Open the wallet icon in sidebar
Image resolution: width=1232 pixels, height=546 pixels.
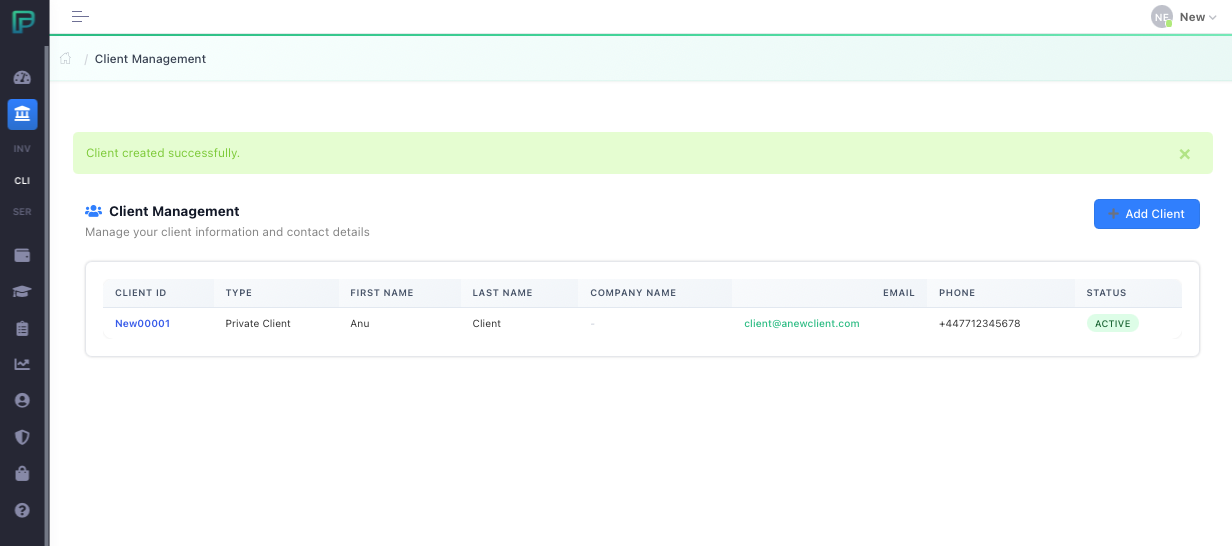point(22,255)
